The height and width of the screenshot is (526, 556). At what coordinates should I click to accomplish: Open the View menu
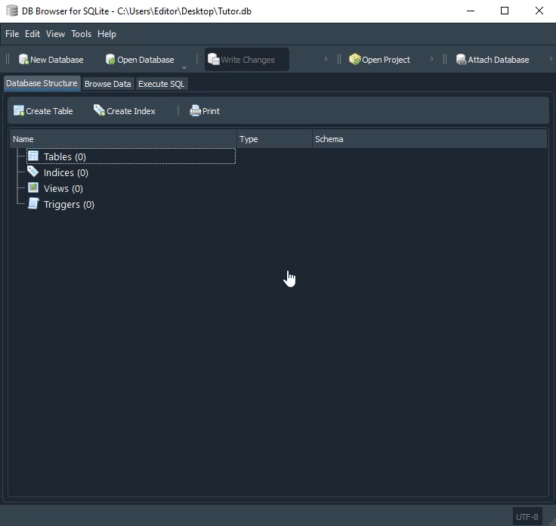[x=55, y=34]
